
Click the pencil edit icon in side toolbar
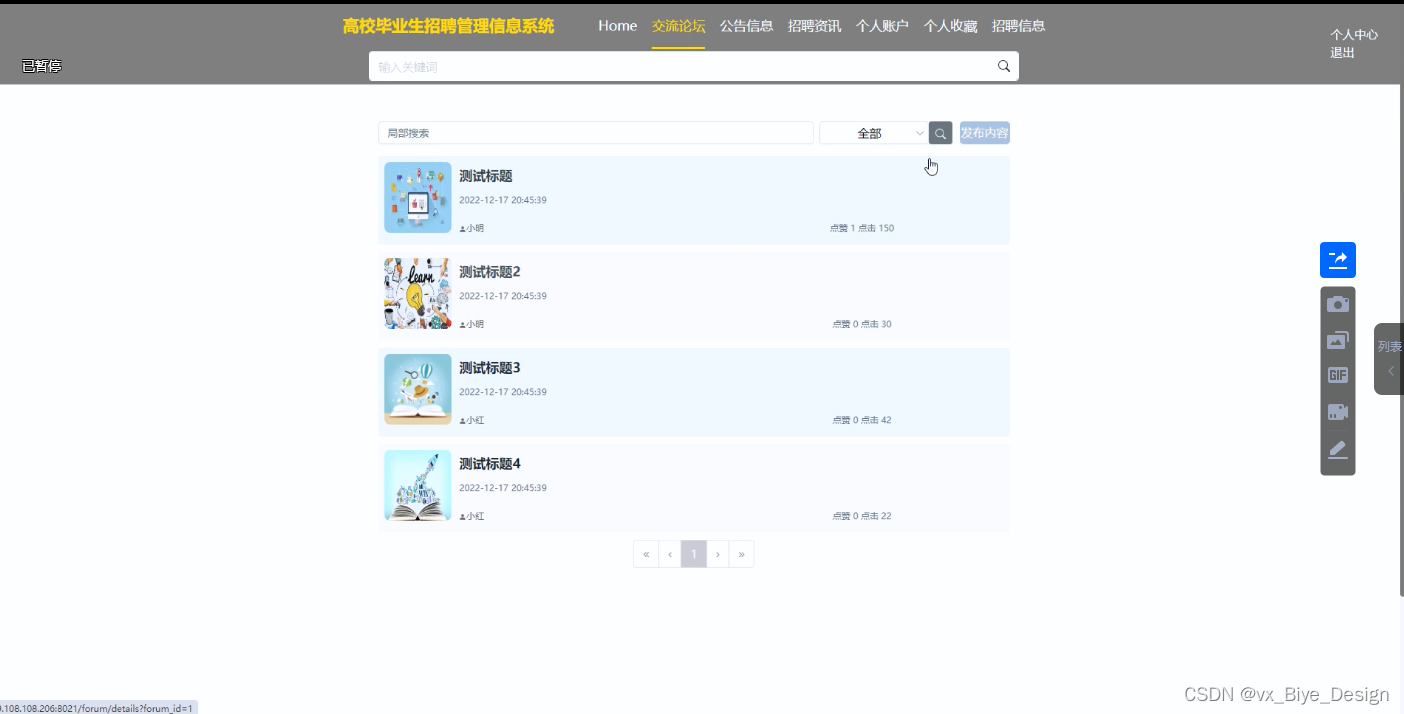[x=1338, y=449]
